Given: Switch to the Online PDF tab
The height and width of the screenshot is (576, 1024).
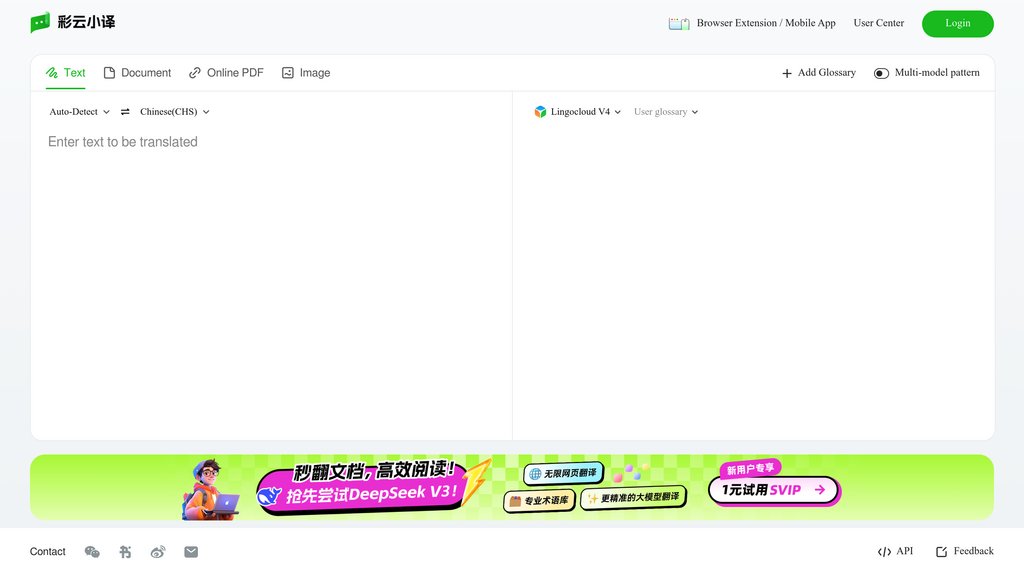Looking at the screenshot, I should click(x=226, y=72).
